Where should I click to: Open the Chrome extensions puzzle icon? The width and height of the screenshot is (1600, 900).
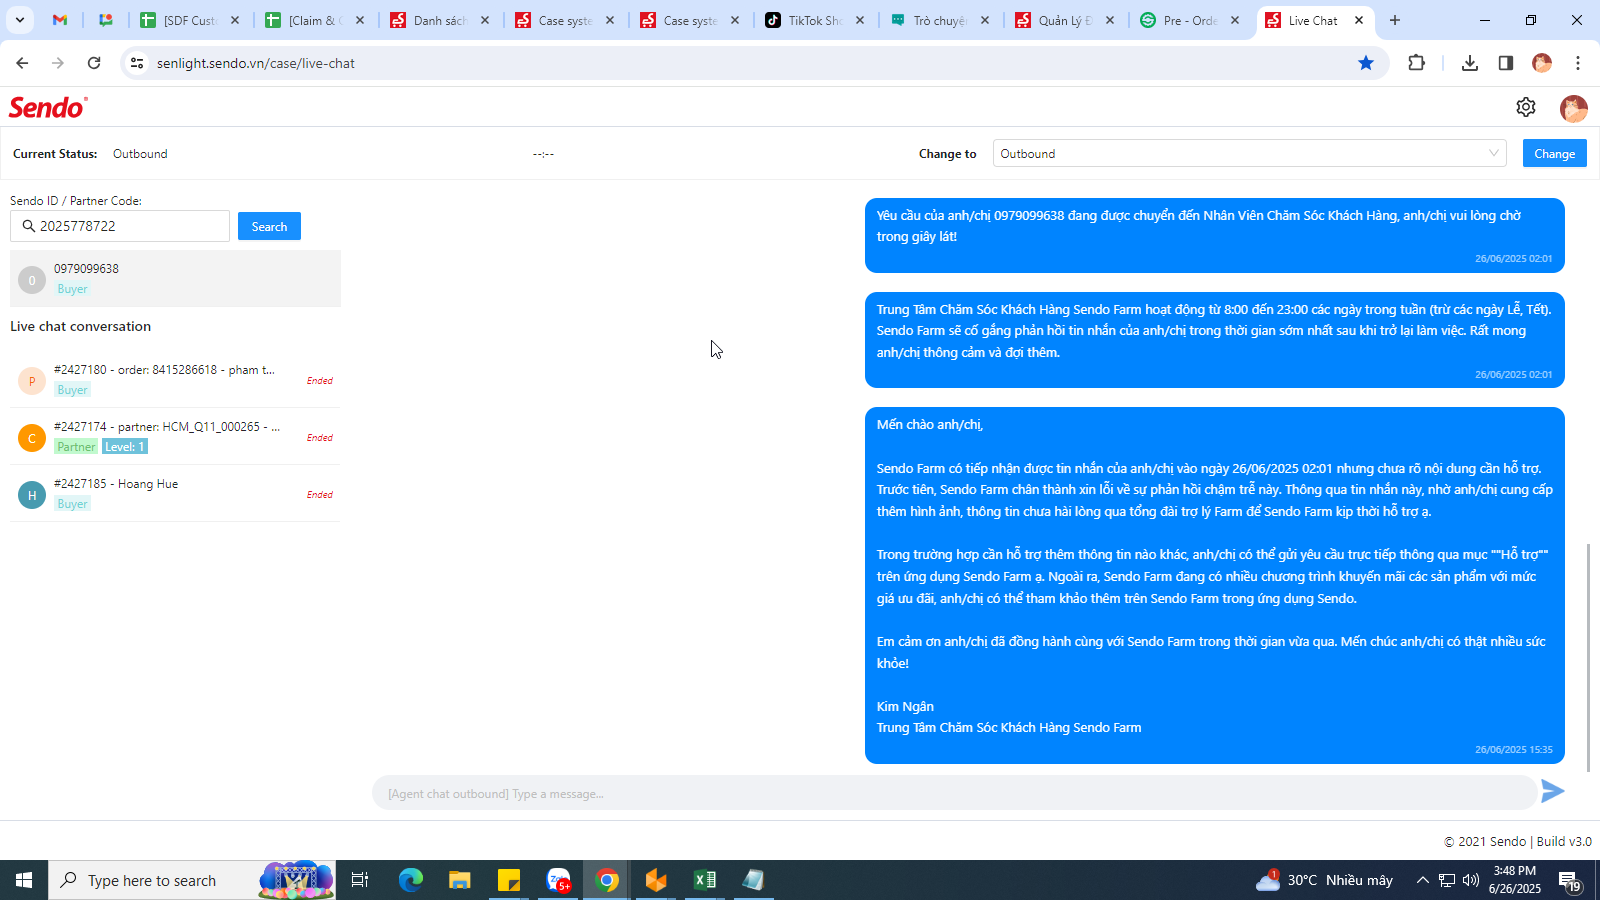1416,63
